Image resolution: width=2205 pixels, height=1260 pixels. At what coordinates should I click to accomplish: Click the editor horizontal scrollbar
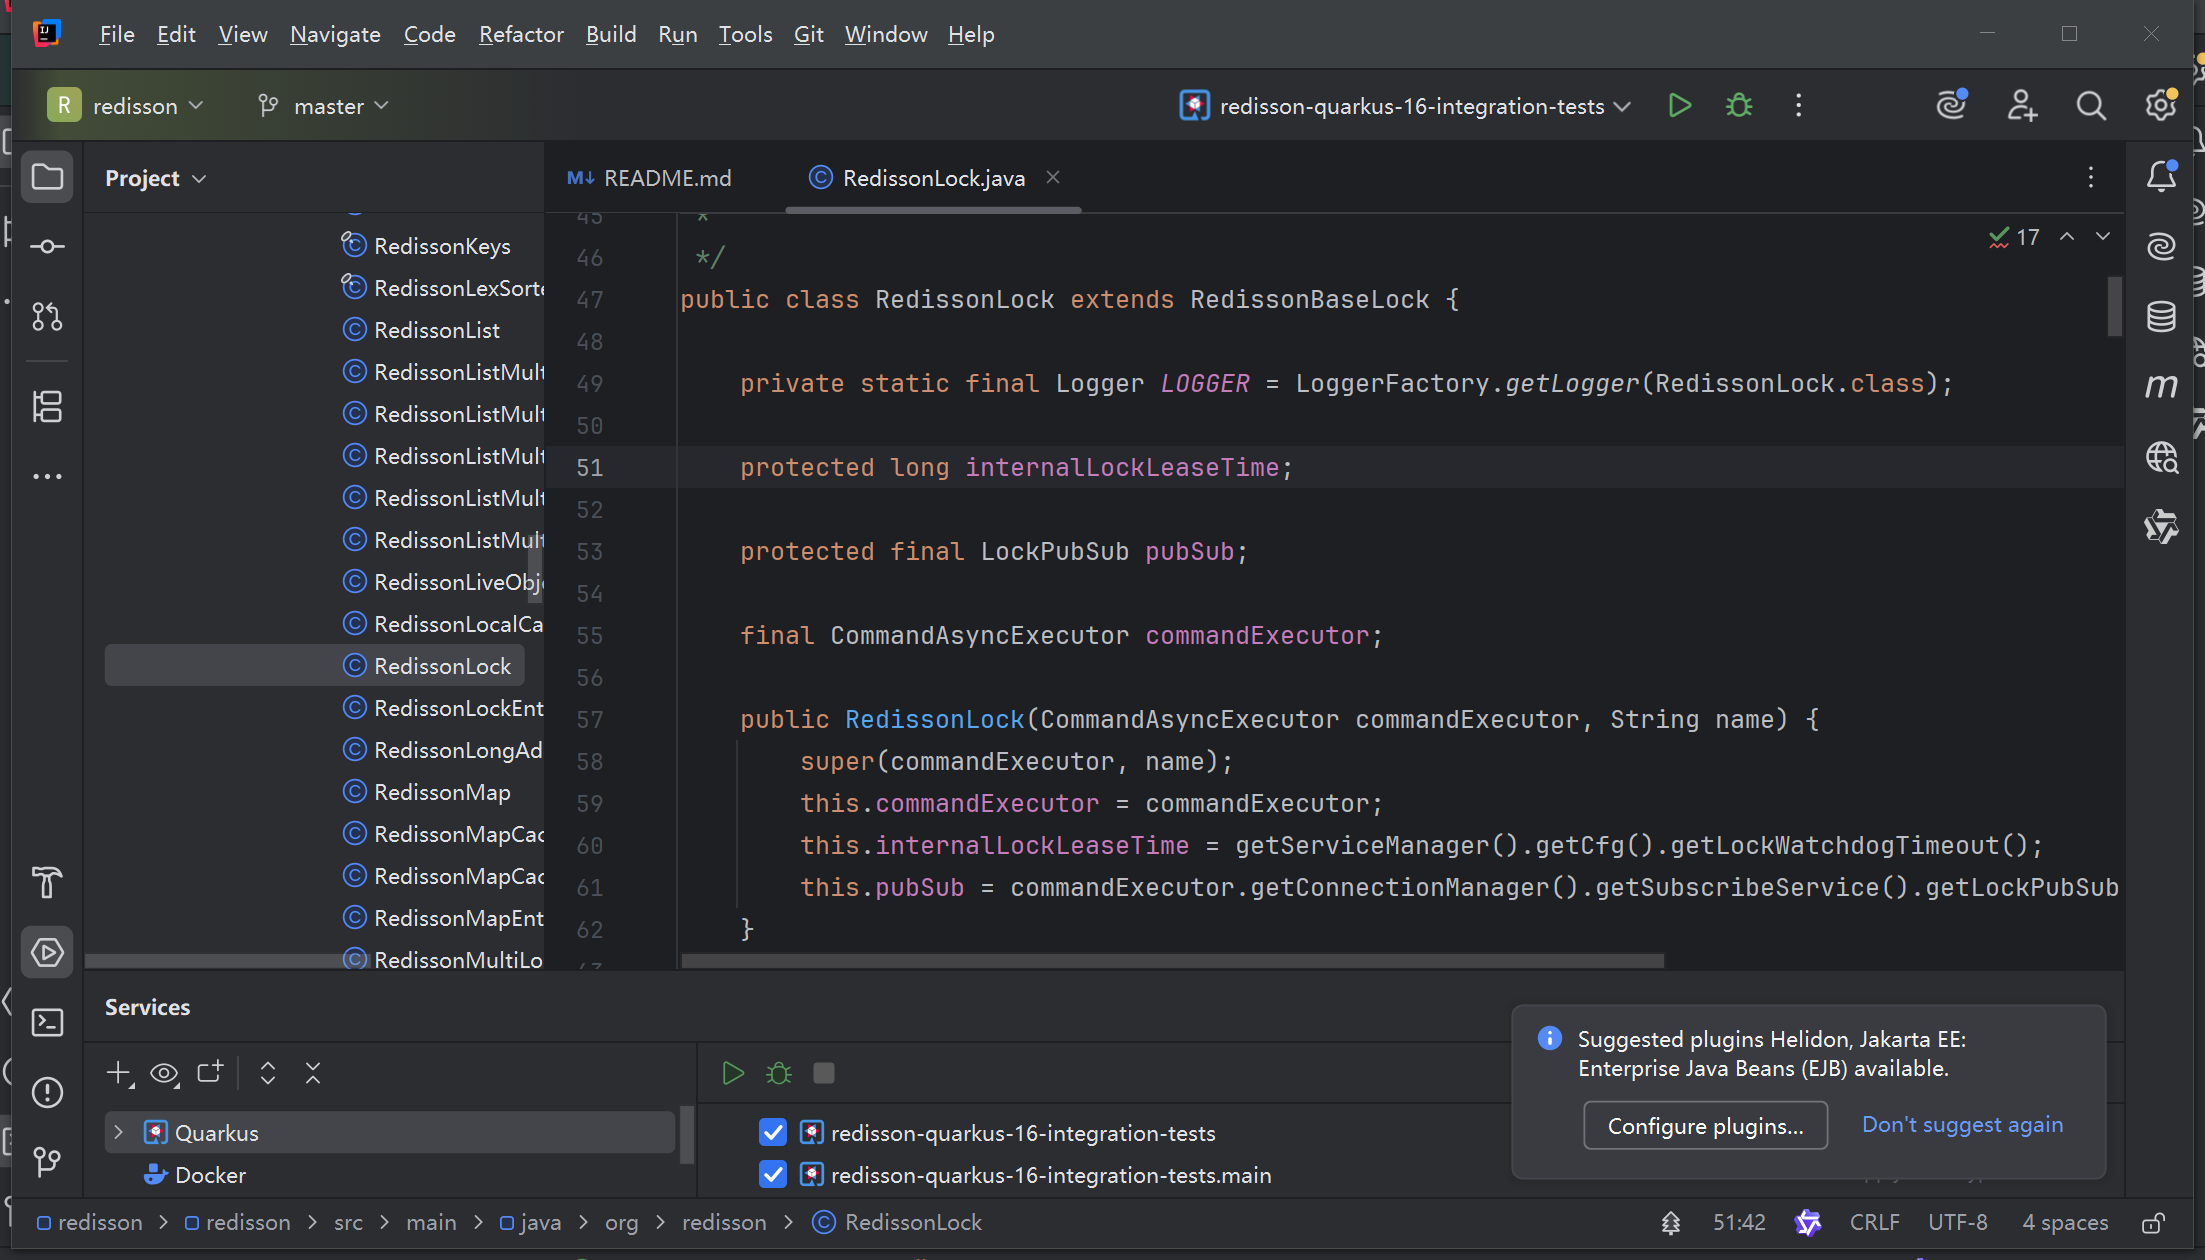click(x=1172, y=961)
